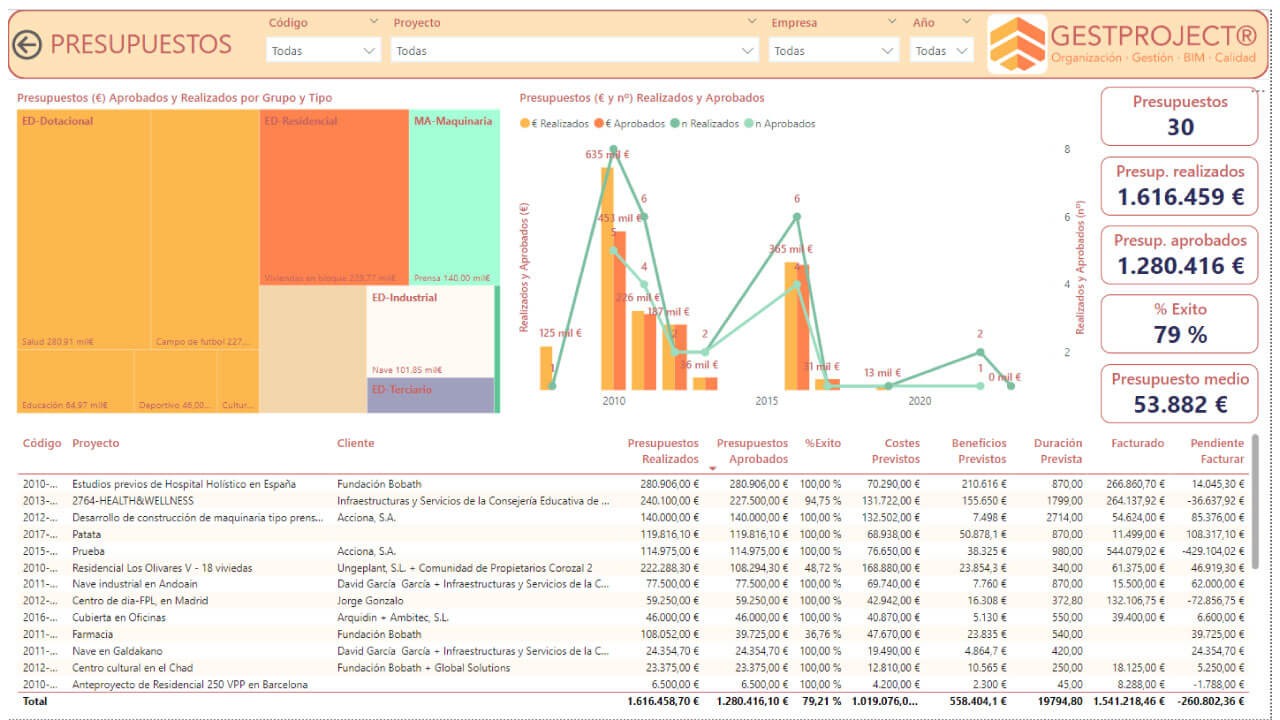
Task: Sort by the Cliente column header
Action: pos(355,443)
